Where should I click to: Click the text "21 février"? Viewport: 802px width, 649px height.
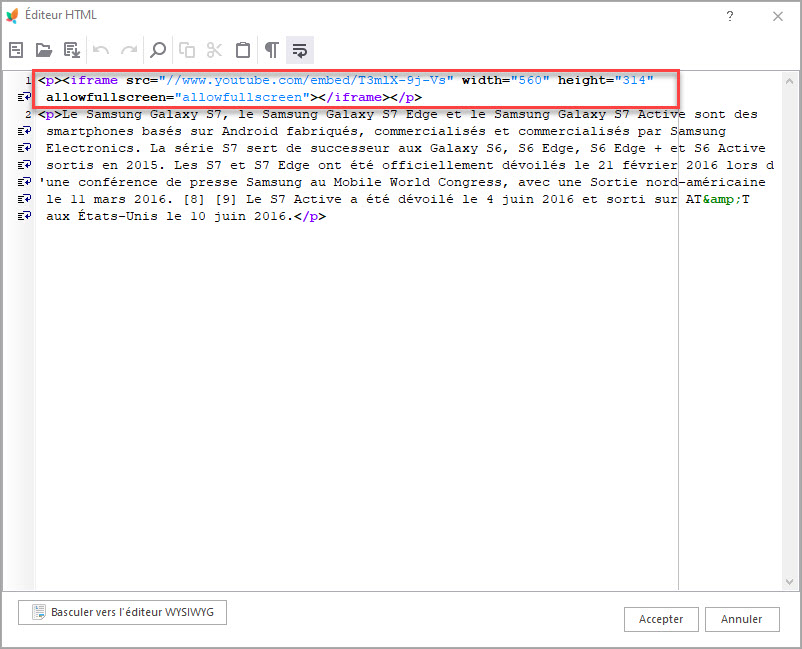638,165
